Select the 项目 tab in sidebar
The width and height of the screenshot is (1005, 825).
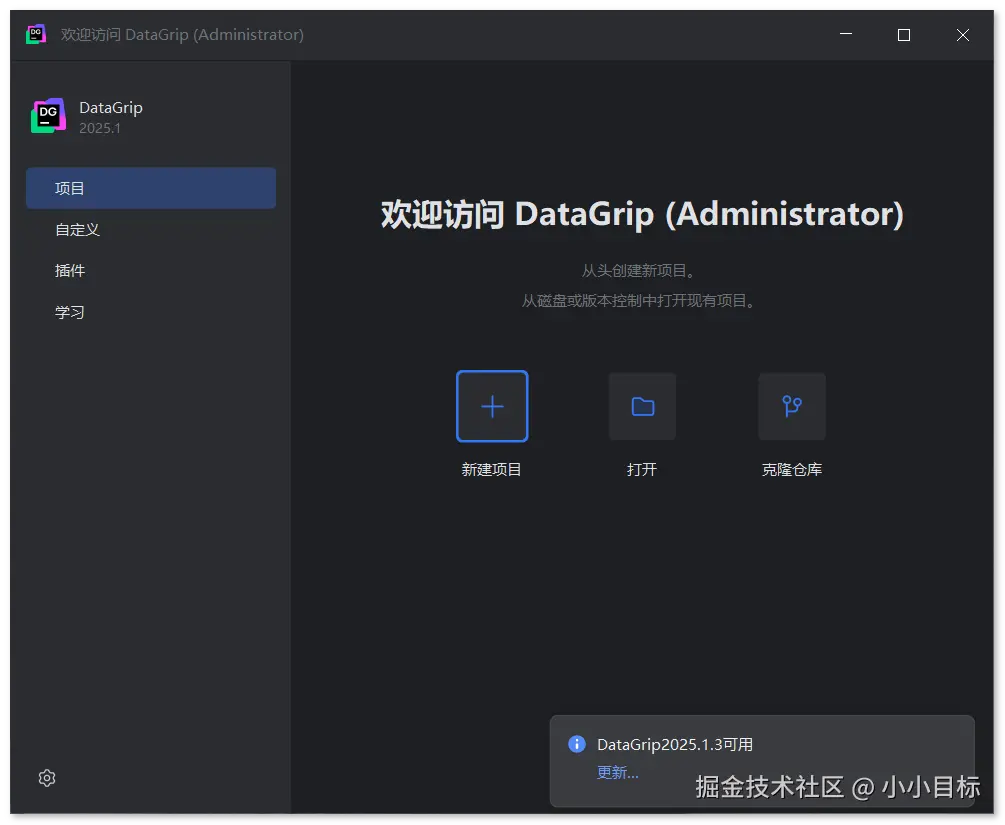(151, 188)
